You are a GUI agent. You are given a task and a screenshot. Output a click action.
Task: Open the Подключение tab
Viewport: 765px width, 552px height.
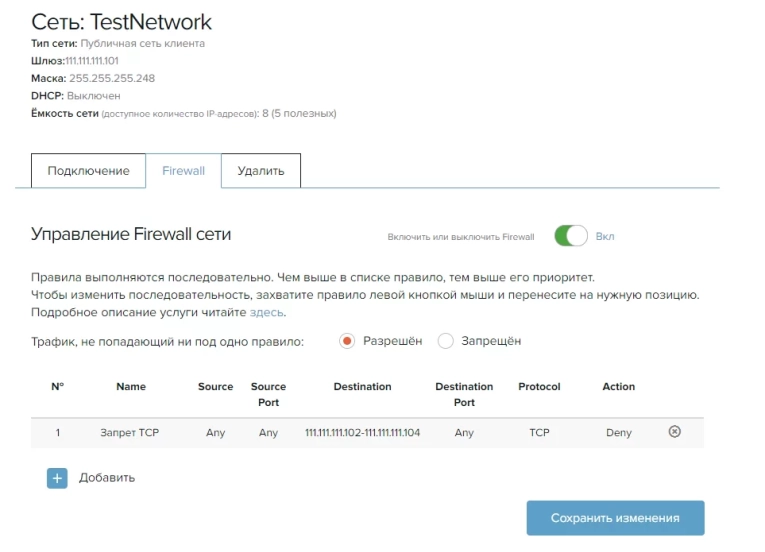tap(88, 171)
